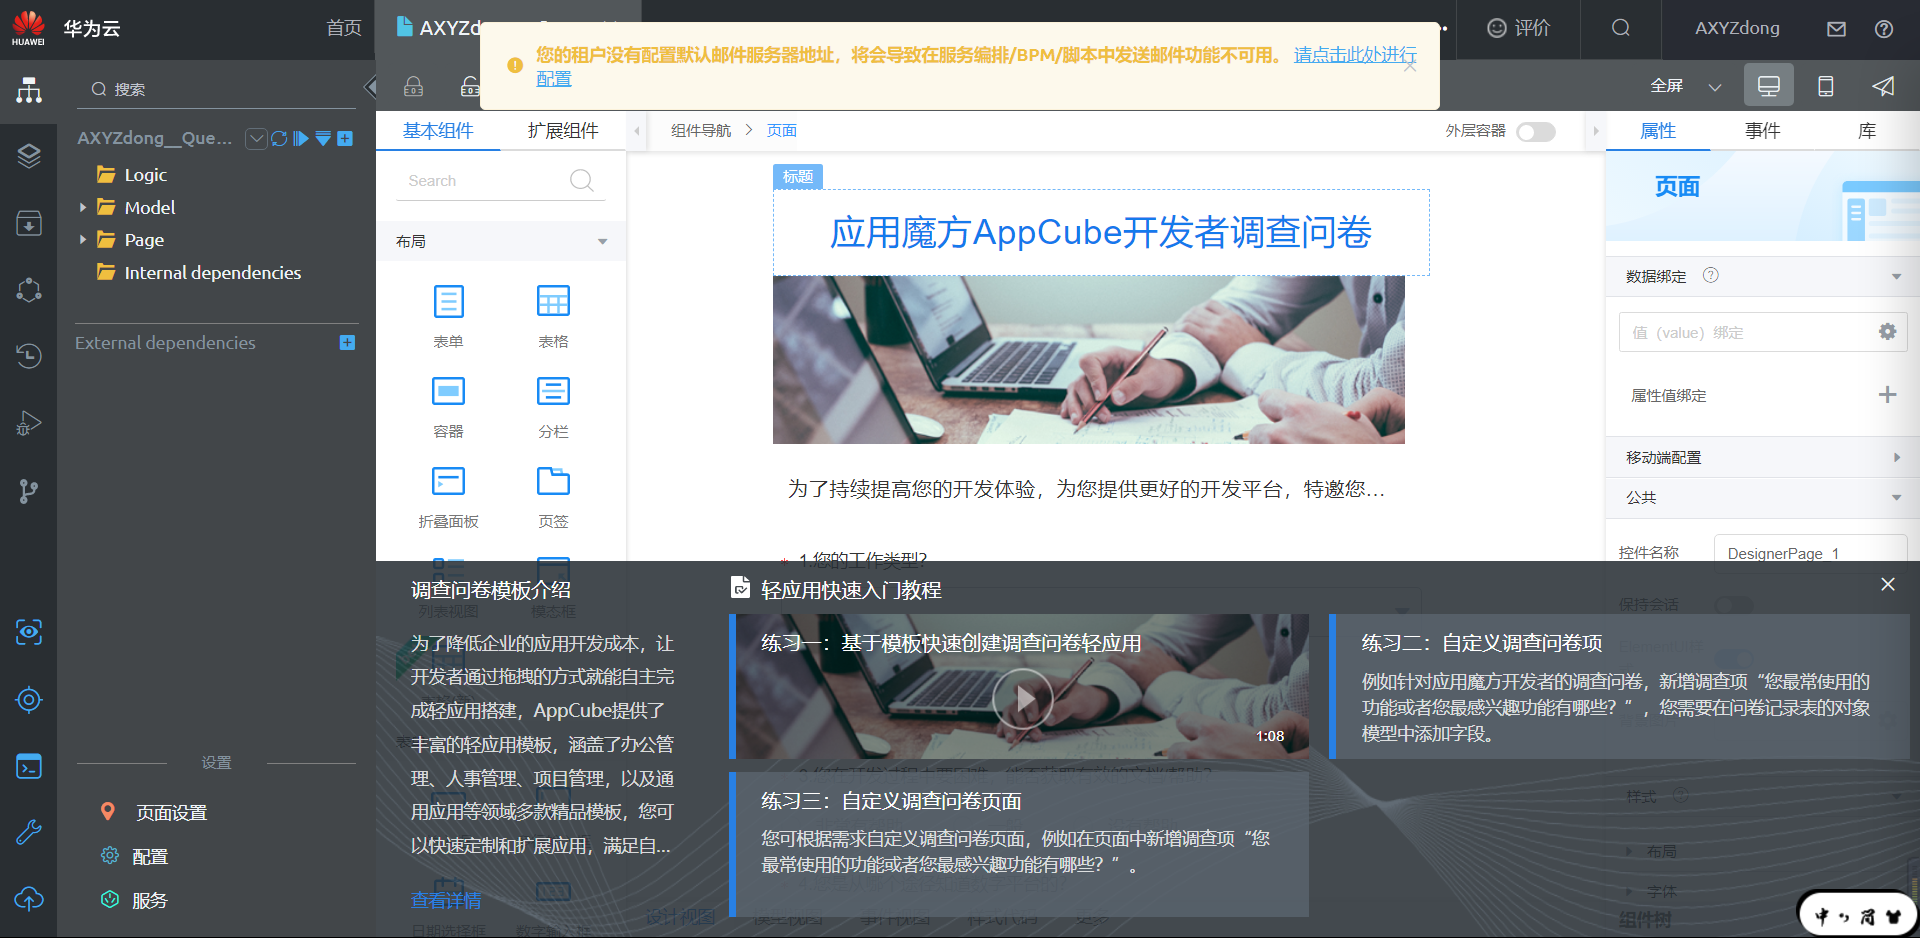The height and width of the screenshot is (938, 1920).
Task: Open the 全屏 screen size dropdown
Action: pyautogui.click(x=1715, y=87)
